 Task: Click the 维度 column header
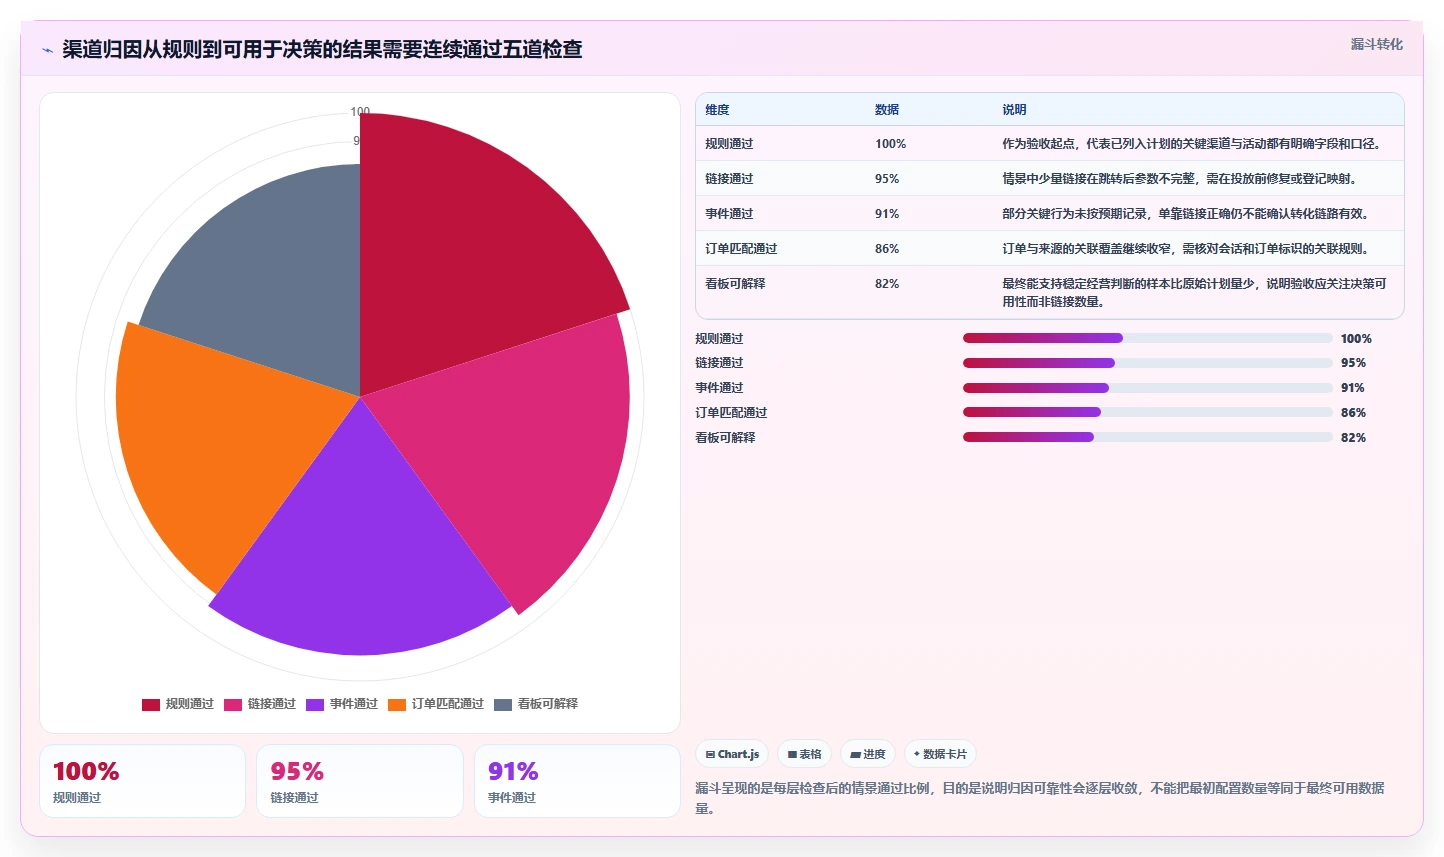717,110
